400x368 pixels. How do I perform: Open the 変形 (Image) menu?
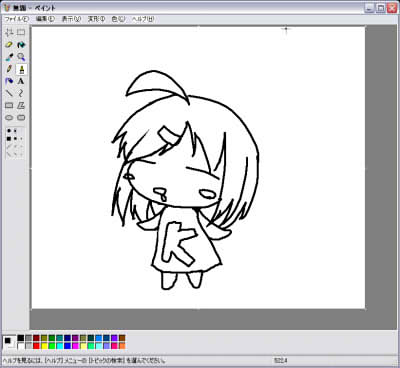tap(96, 19)
